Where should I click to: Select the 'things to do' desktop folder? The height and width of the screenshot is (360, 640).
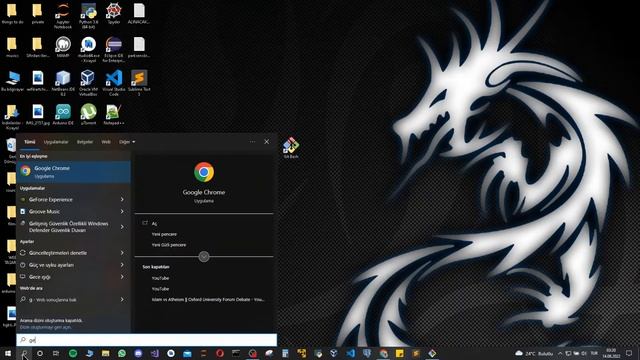(x=12, y=13)
